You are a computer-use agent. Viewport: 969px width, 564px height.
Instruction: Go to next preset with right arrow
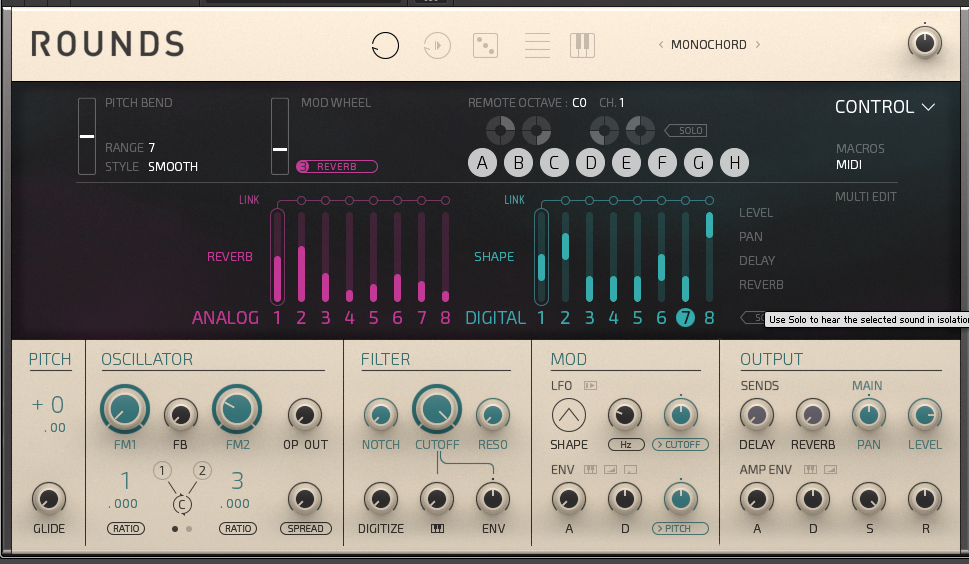point(758,44)
